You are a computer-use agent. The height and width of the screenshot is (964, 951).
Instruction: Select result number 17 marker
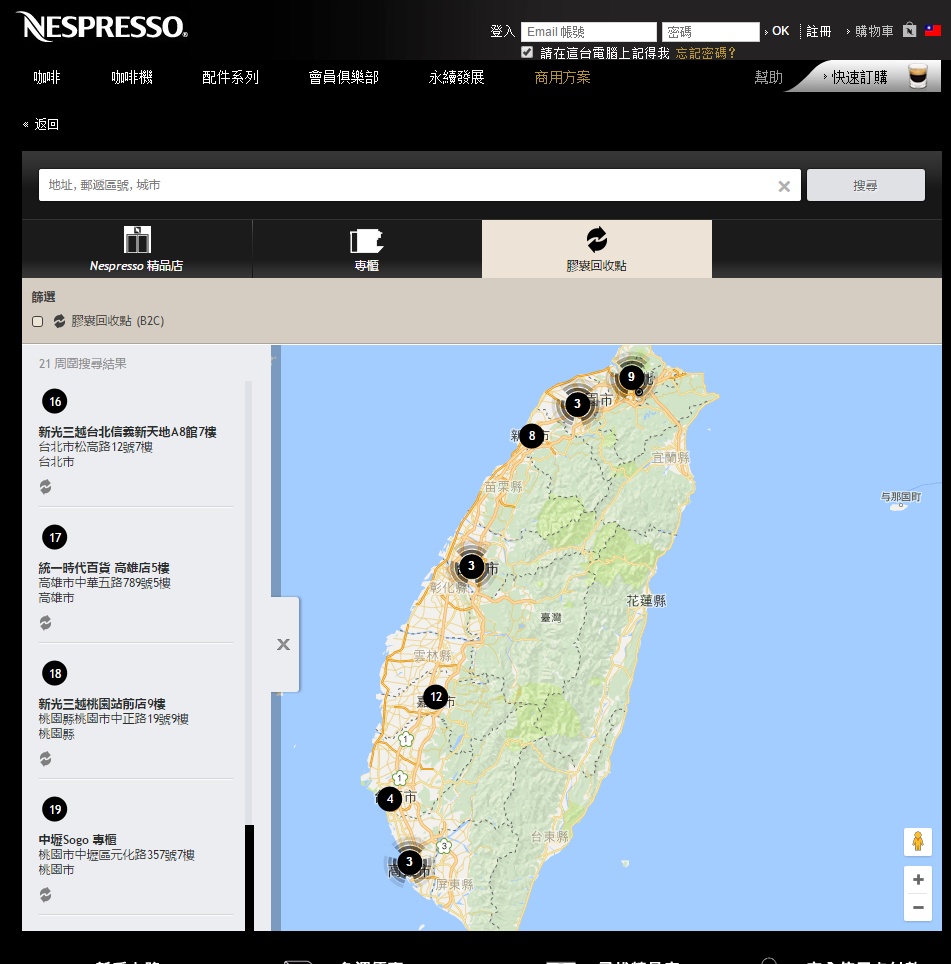point(55,537)
